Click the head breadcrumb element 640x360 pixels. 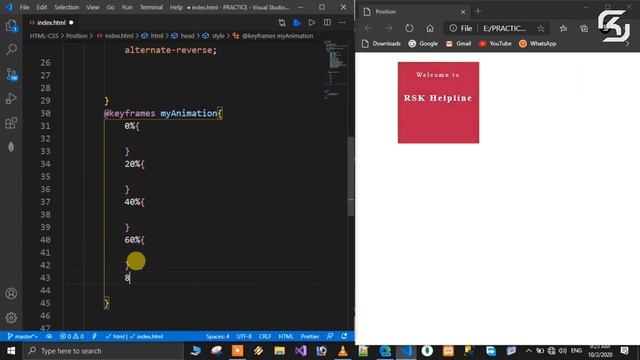click(183, 36)
